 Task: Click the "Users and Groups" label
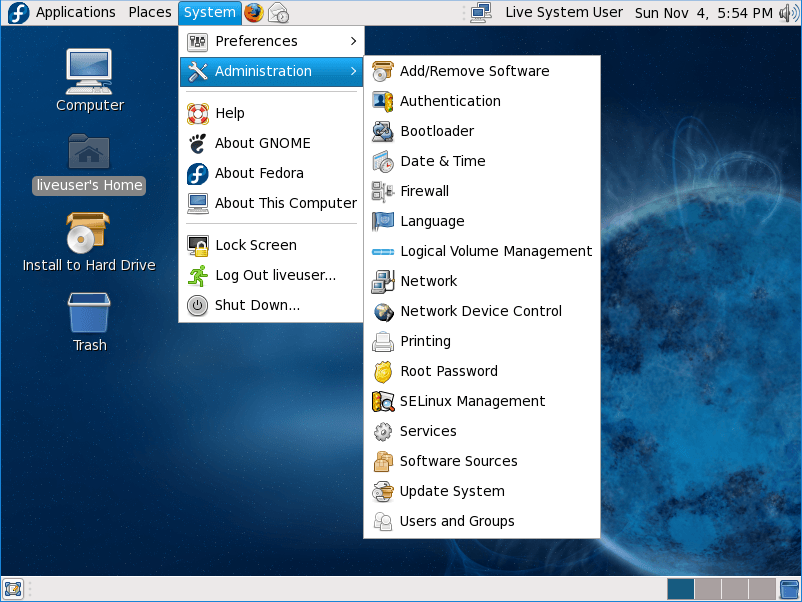coord(457,522)
